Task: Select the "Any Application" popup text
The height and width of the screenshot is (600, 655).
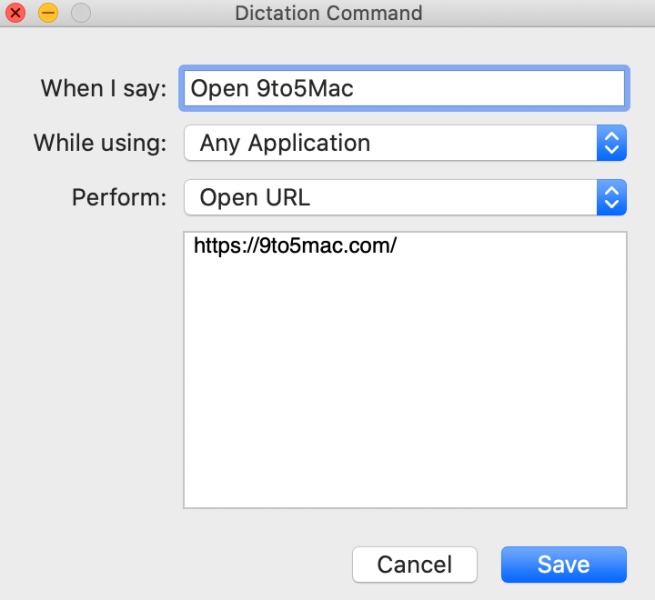Action: pos(285,143)
